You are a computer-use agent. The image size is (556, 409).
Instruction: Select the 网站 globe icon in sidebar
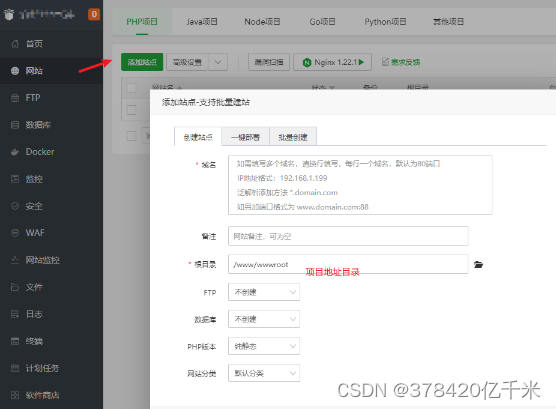tap(15, 71)
